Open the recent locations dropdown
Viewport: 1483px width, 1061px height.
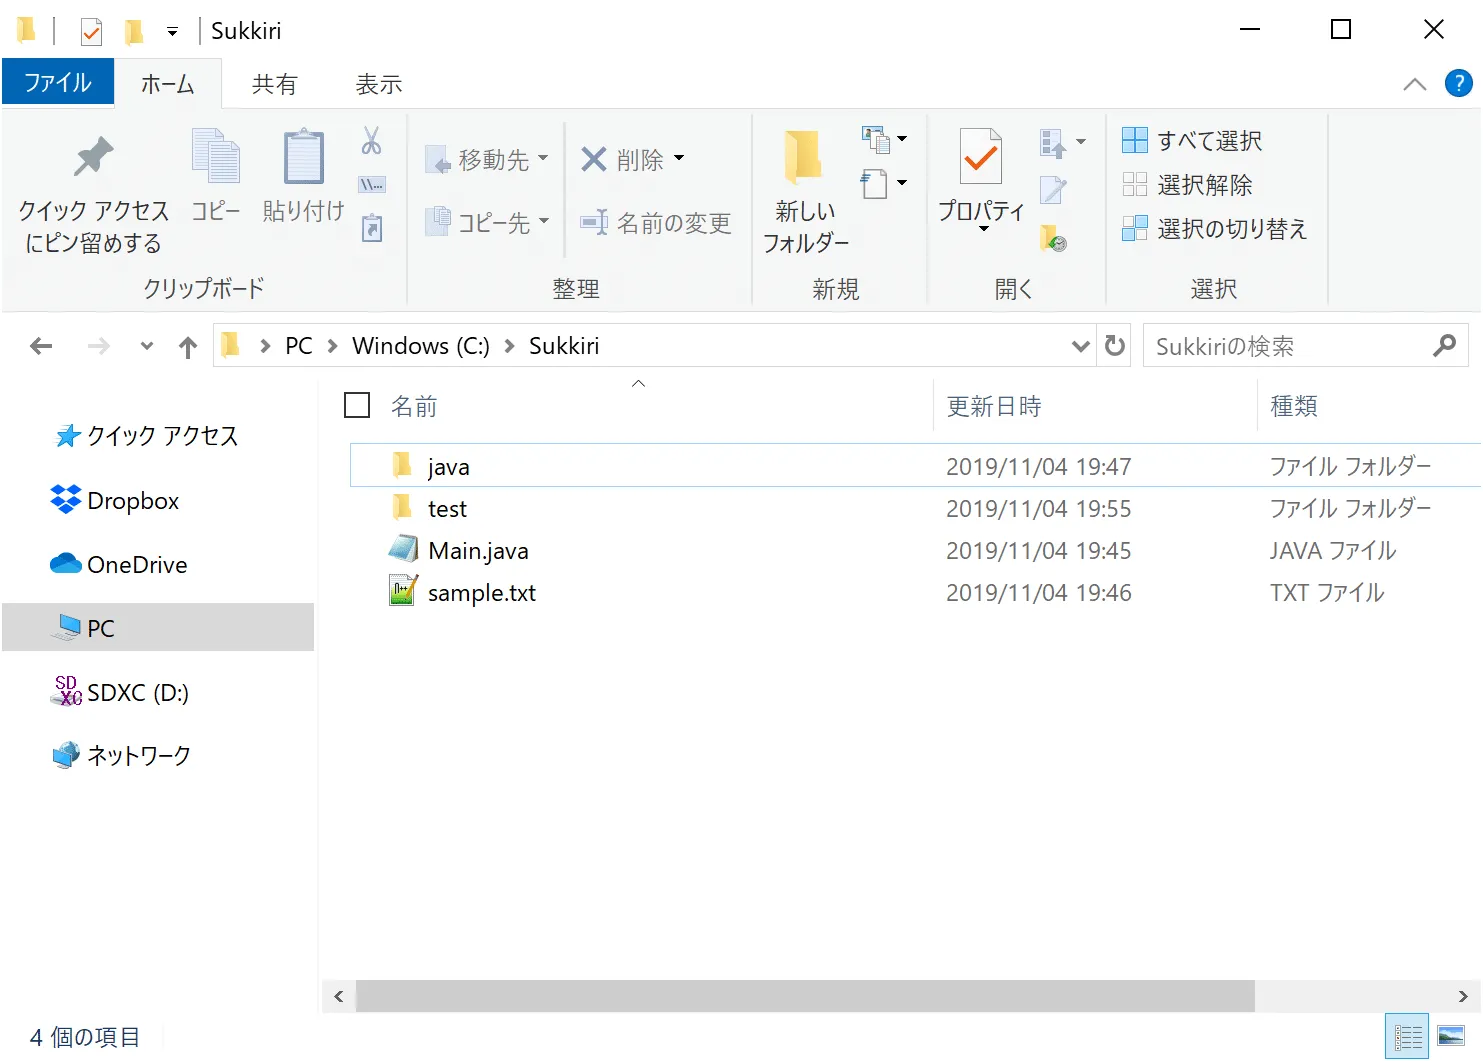pyautogui.click(x=147, y=346)
